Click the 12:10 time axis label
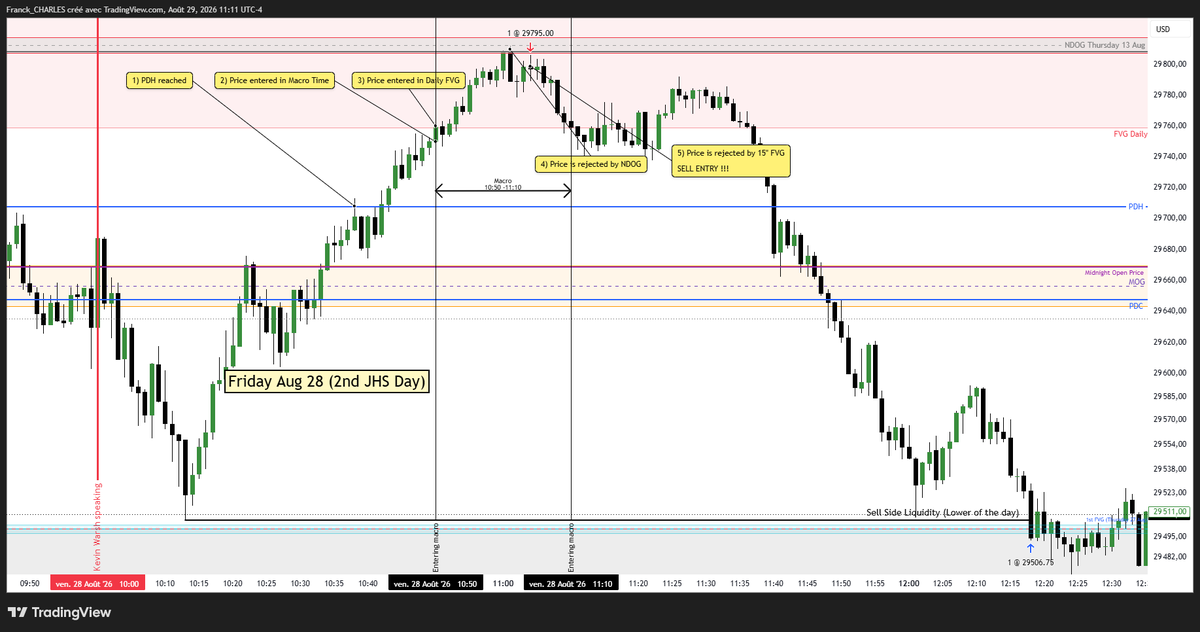 (977, 583)
